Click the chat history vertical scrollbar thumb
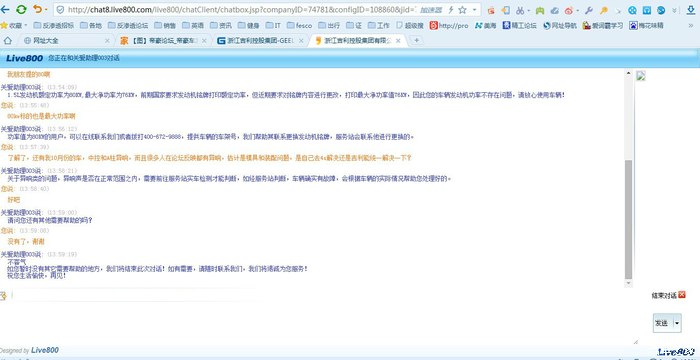 tap(628, 219)
